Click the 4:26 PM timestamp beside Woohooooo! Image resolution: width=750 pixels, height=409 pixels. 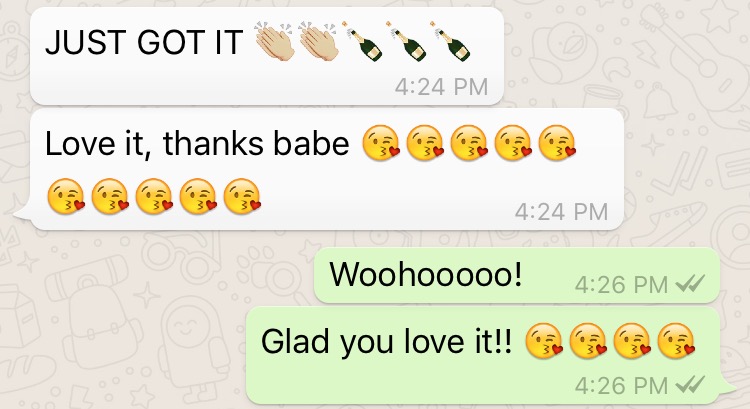[x=621, y=285]
